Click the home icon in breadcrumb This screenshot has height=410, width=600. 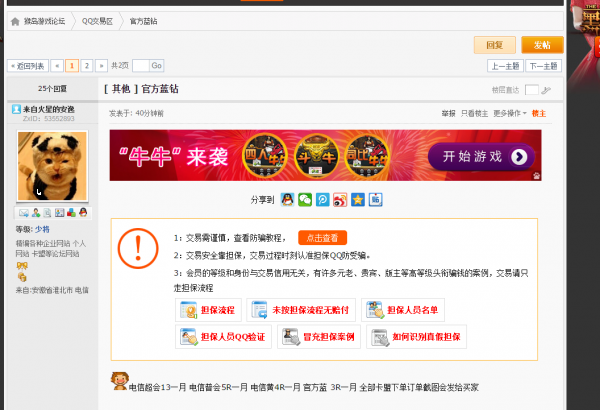[15, 21]
